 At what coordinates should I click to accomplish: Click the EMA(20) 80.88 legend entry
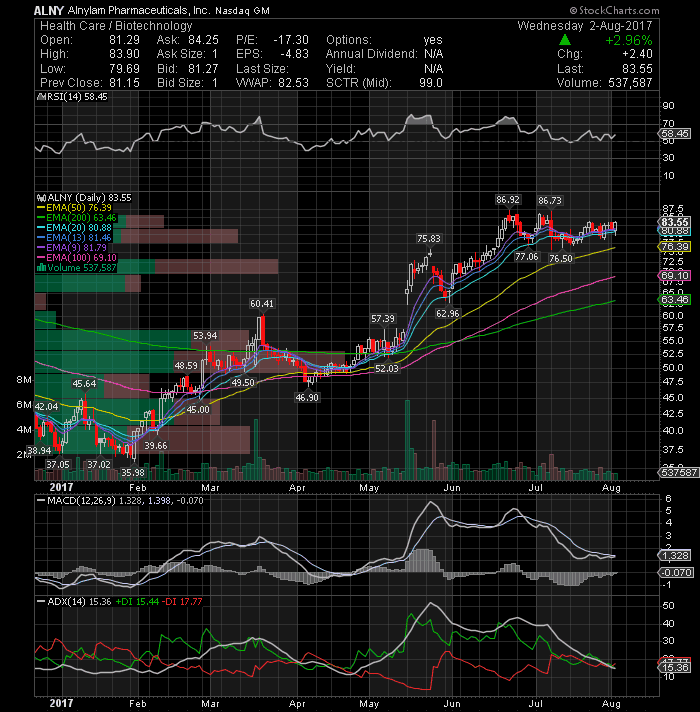point(74,227)
